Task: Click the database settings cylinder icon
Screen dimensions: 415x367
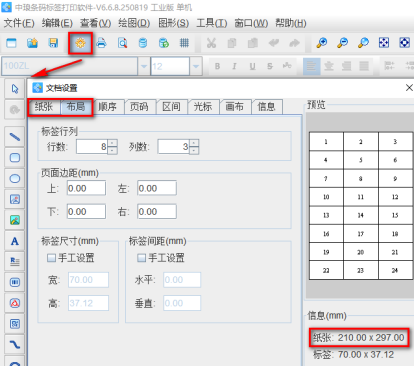Action: [x=143, y=43]
